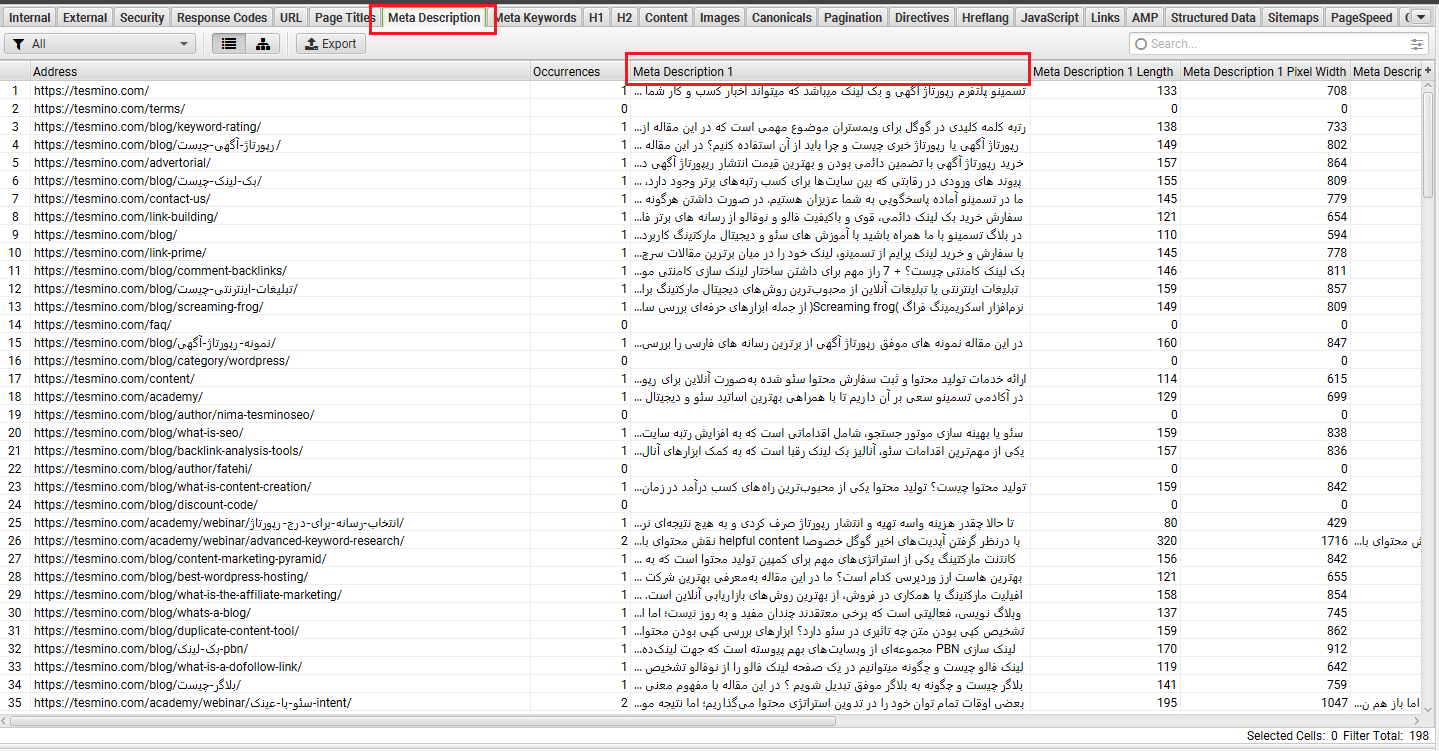Select the https://tesmino.com/content/ address
This screenshot has height=751, width=1439.
click(x=114, y=378)
